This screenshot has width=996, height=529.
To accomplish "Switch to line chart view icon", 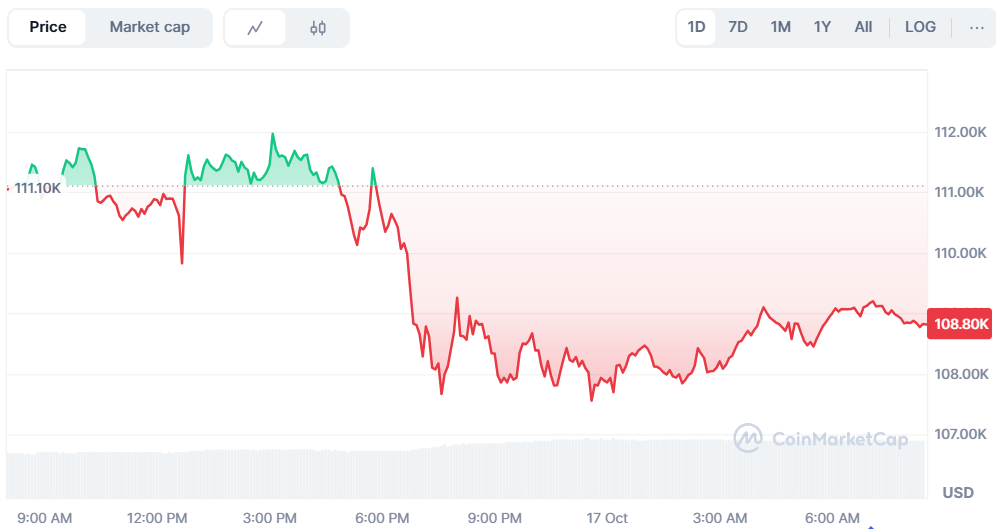I will tap(255, 28).
